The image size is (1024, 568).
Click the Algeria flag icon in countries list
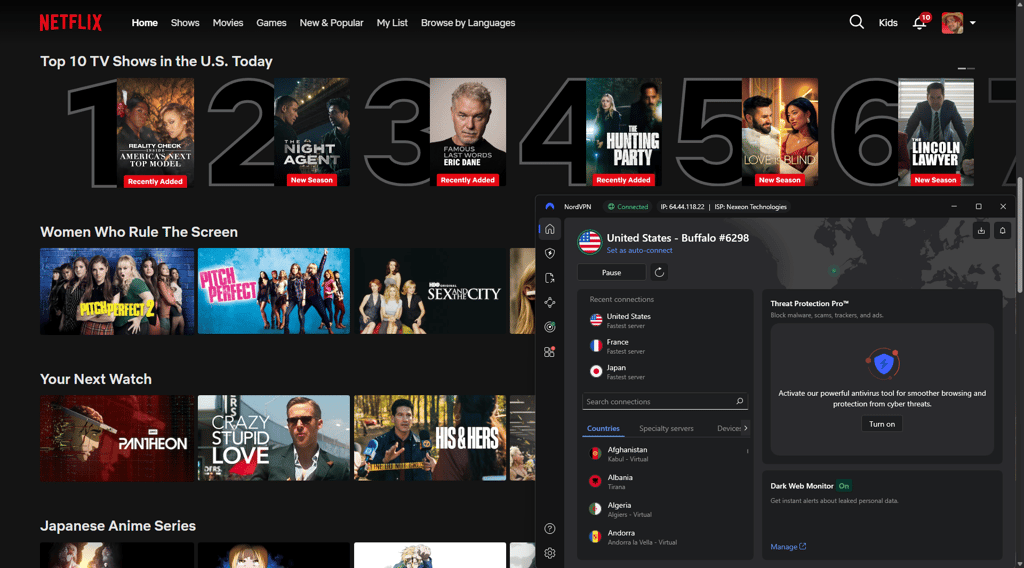(x=595, y=509)
